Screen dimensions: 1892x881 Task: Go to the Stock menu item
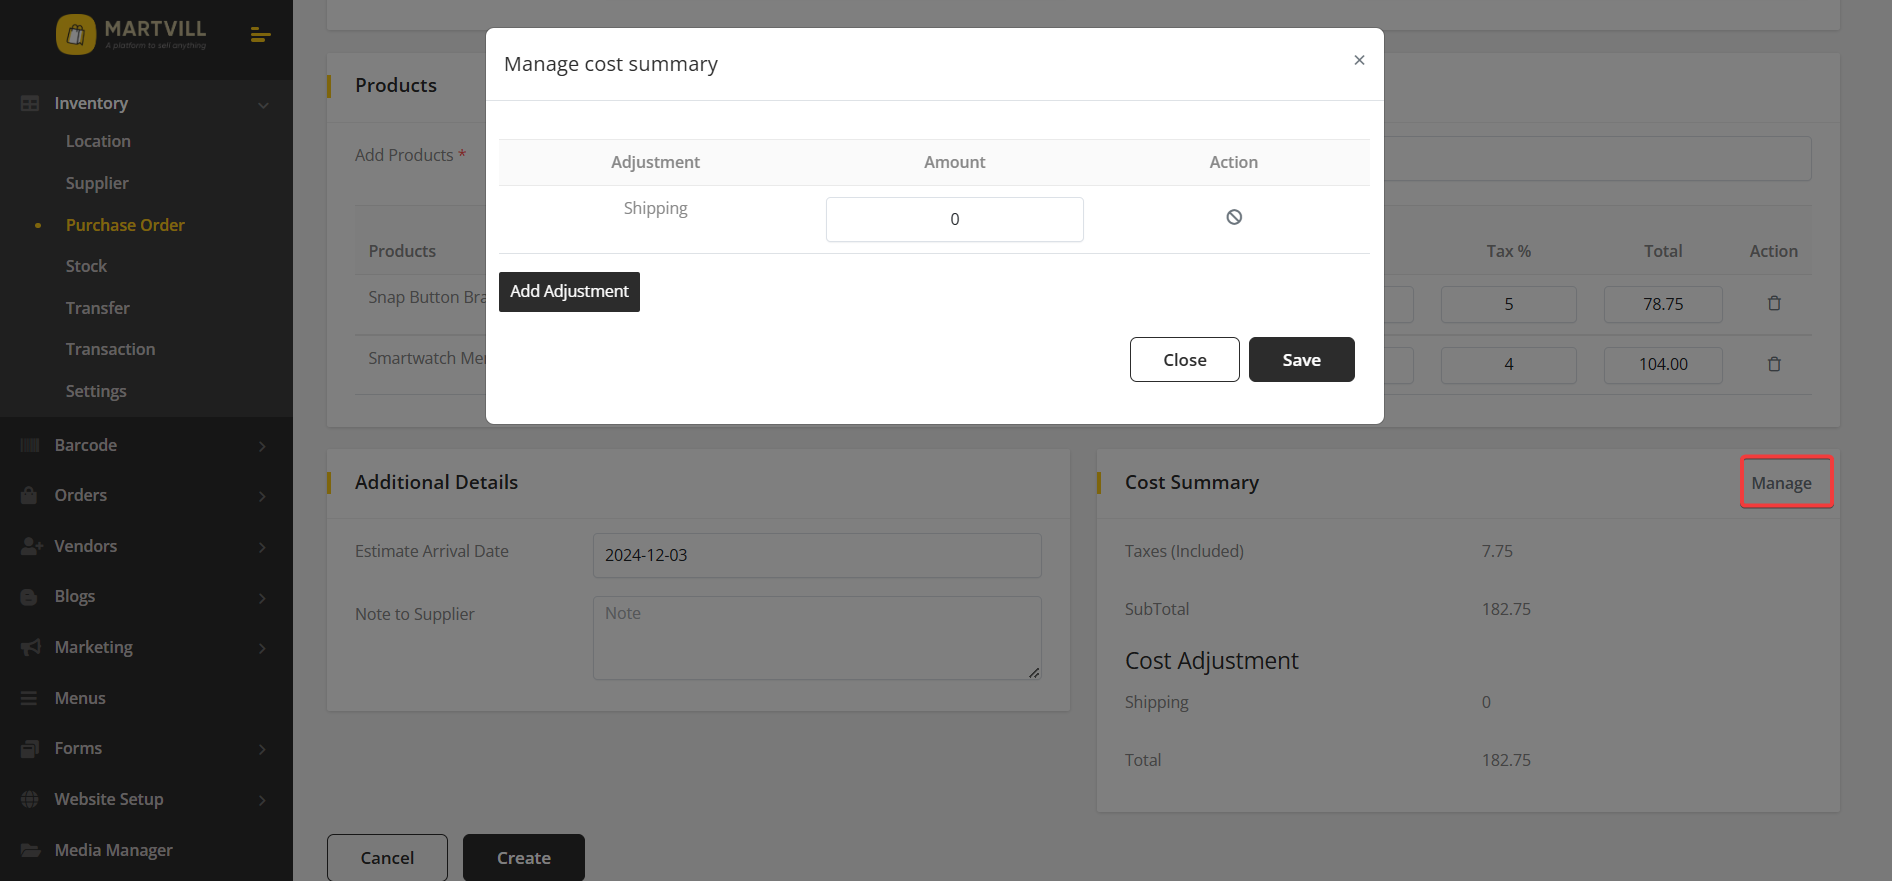86,266
